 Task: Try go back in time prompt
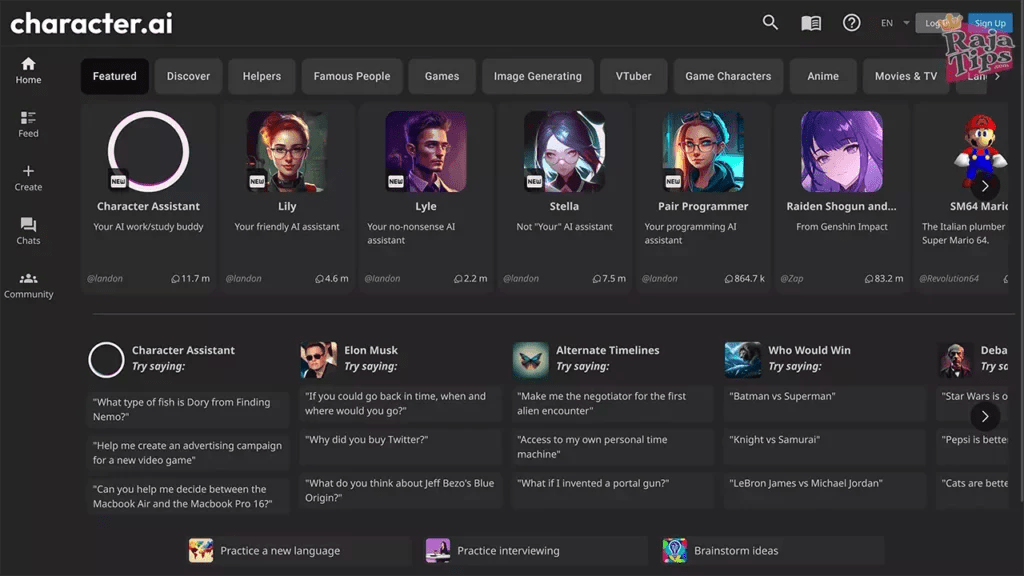tap(400, 403)
